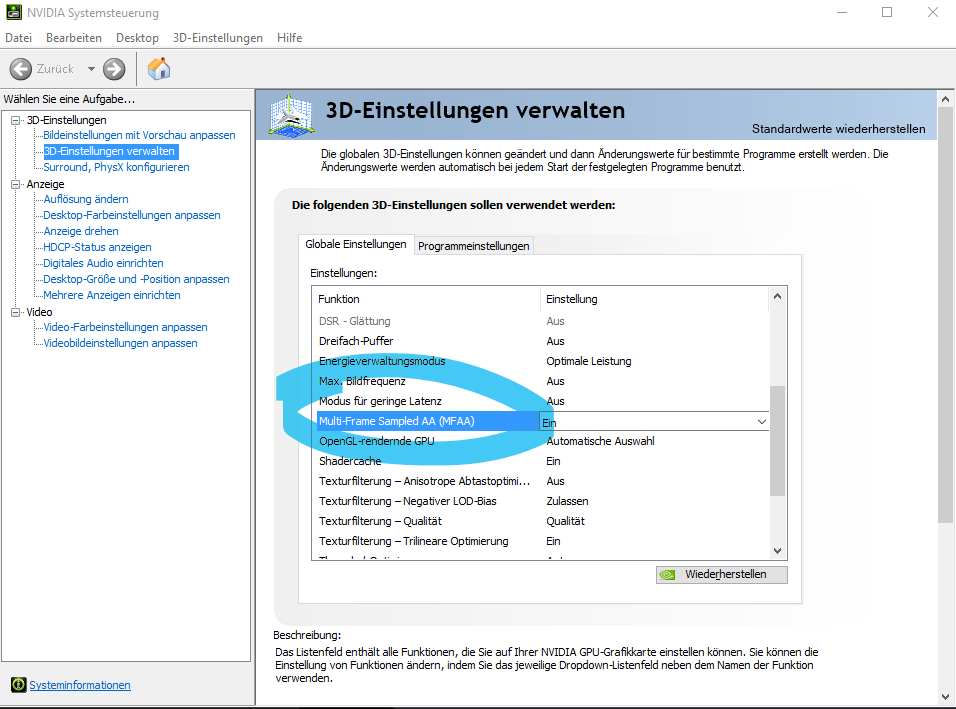Select Texturfilterung – Qualität row
The image size is (956, 709).
(x=540, y=521)
